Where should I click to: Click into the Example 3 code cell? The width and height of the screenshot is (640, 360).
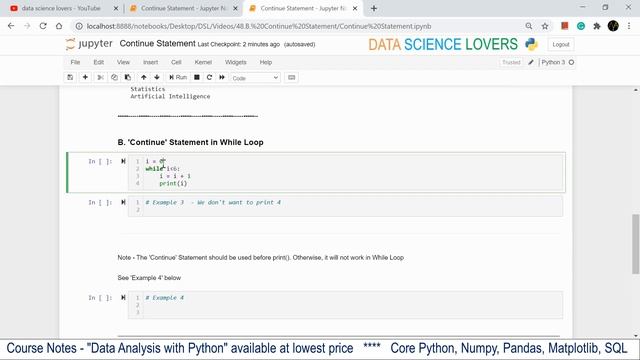tap(345, 206)
